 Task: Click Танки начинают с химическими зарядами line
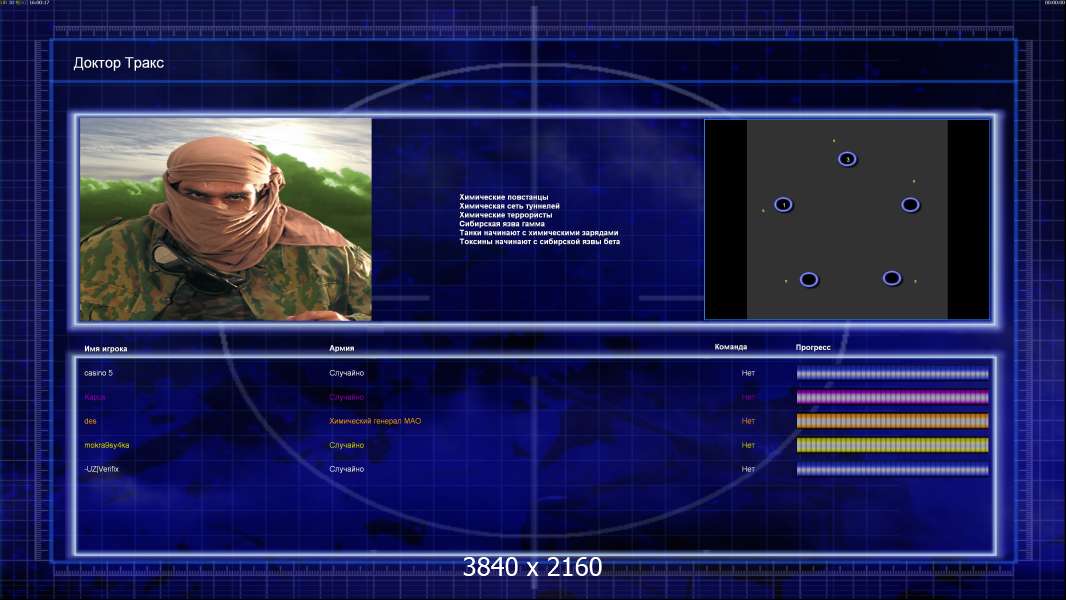tap(538, 232)
